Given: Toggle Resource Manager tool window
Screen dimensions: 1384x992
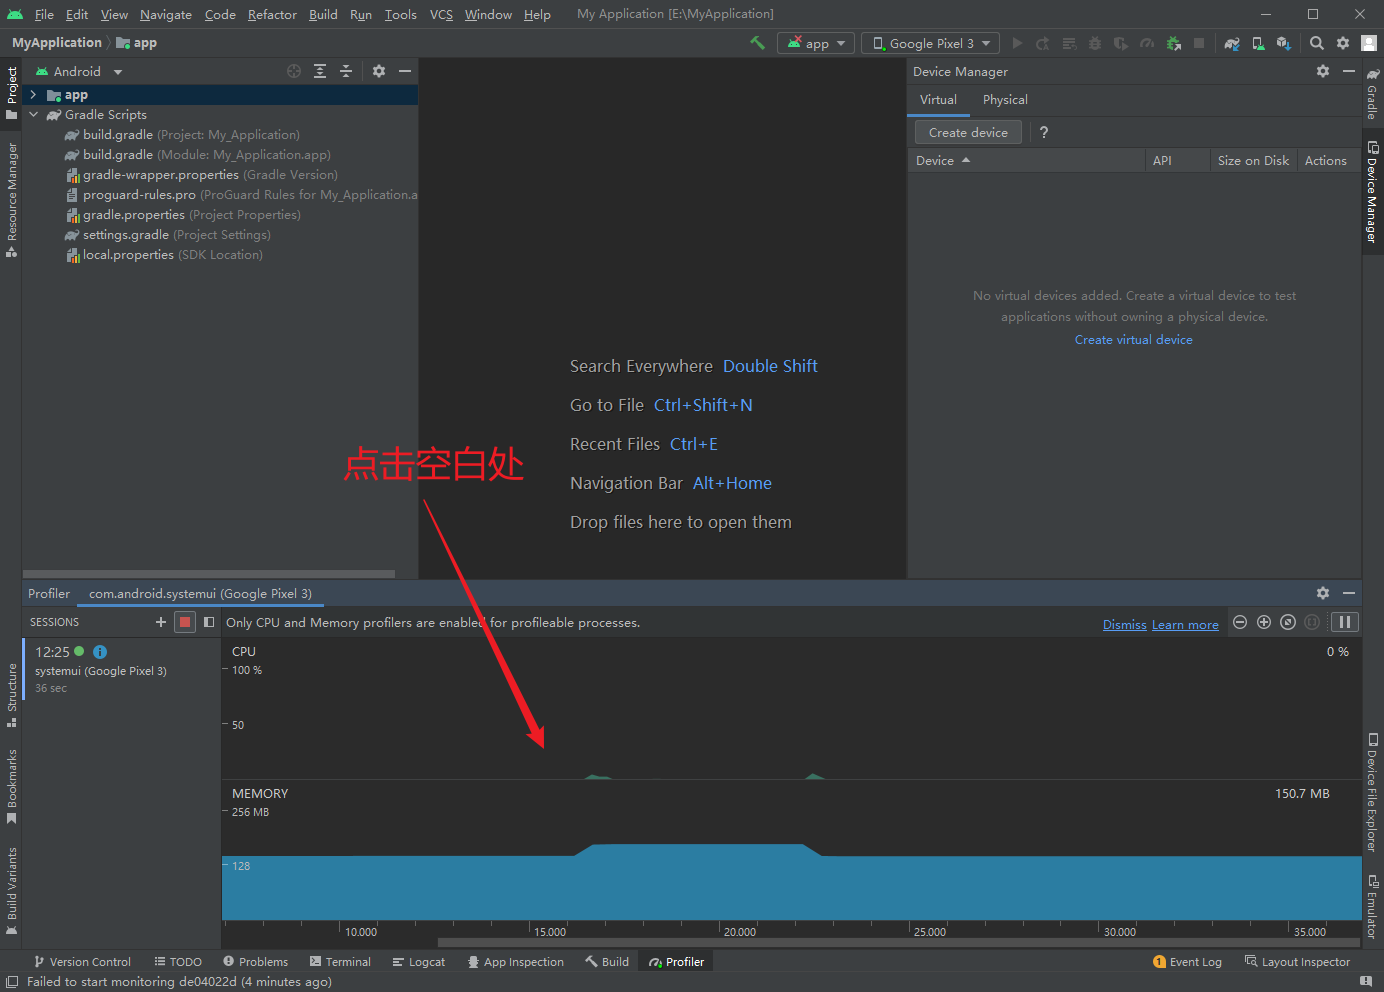Looking at the screenshot, I should (11, 199).
